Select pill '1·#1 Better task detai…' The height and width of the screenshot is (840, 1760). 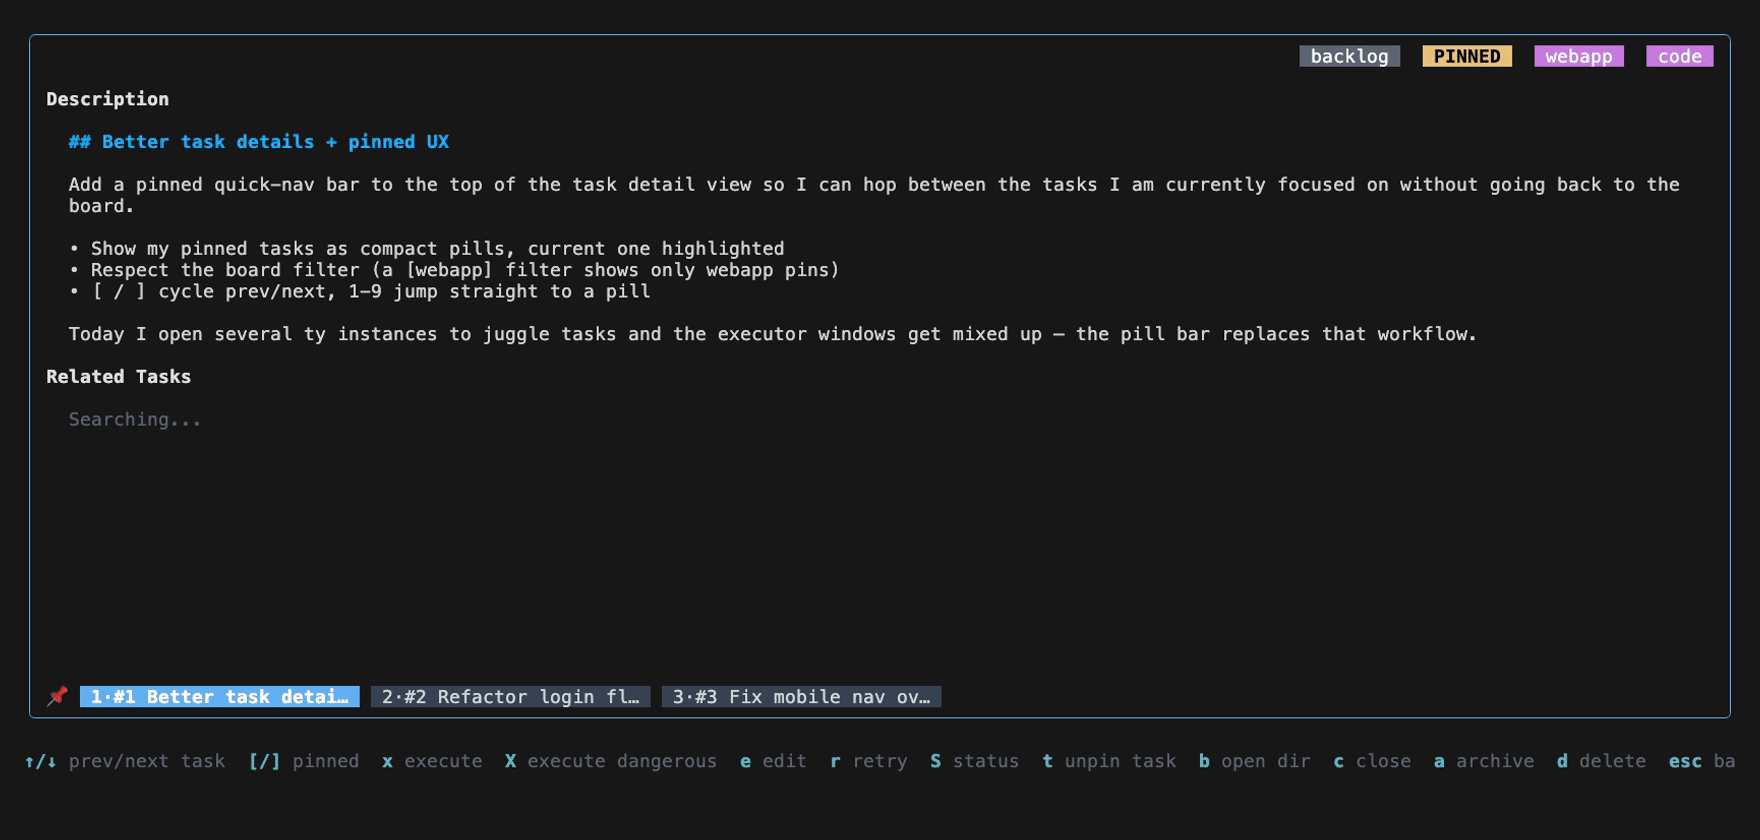tap(220, 697)
